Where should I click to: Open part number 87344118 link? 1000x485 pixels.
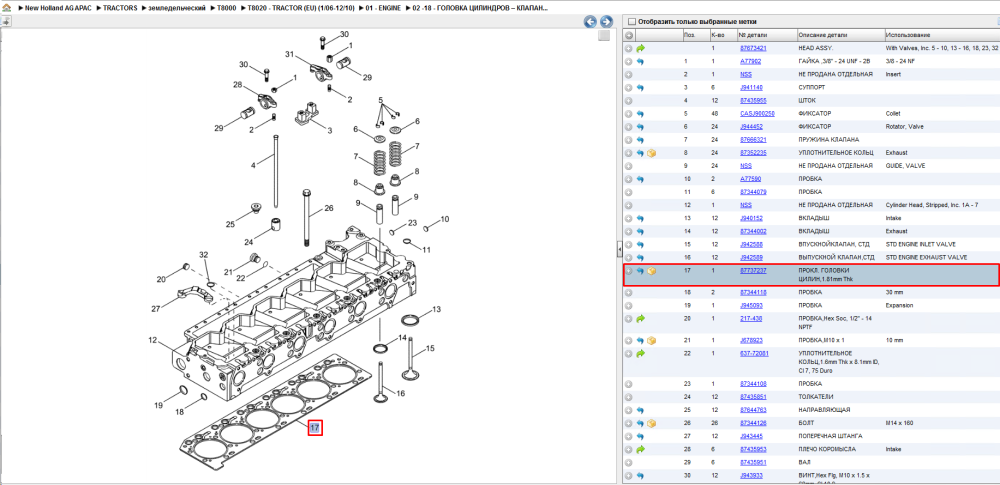(753, 292)
